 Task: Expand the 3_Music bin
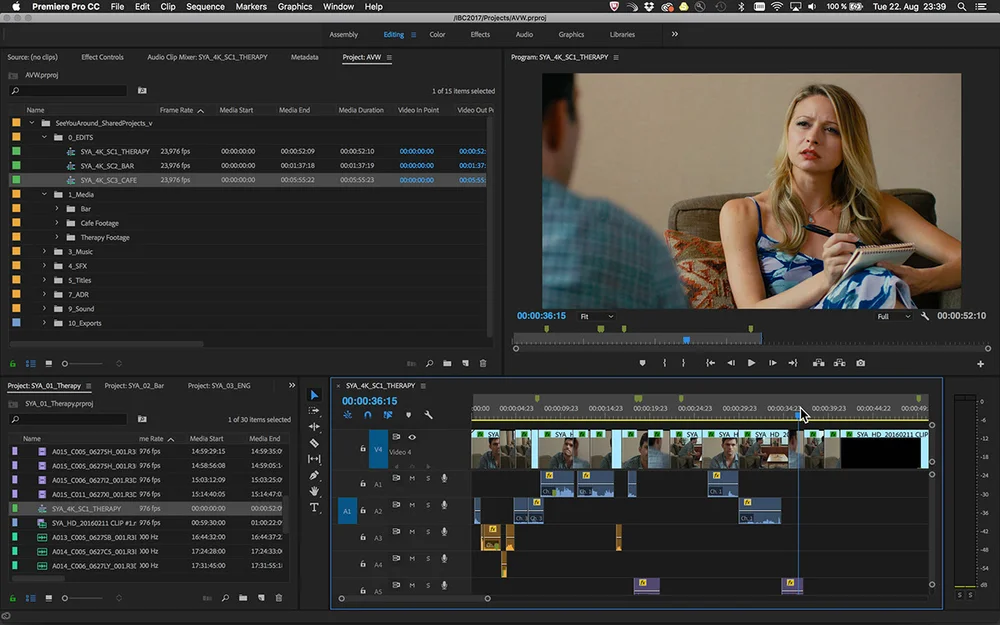[44, 252]
